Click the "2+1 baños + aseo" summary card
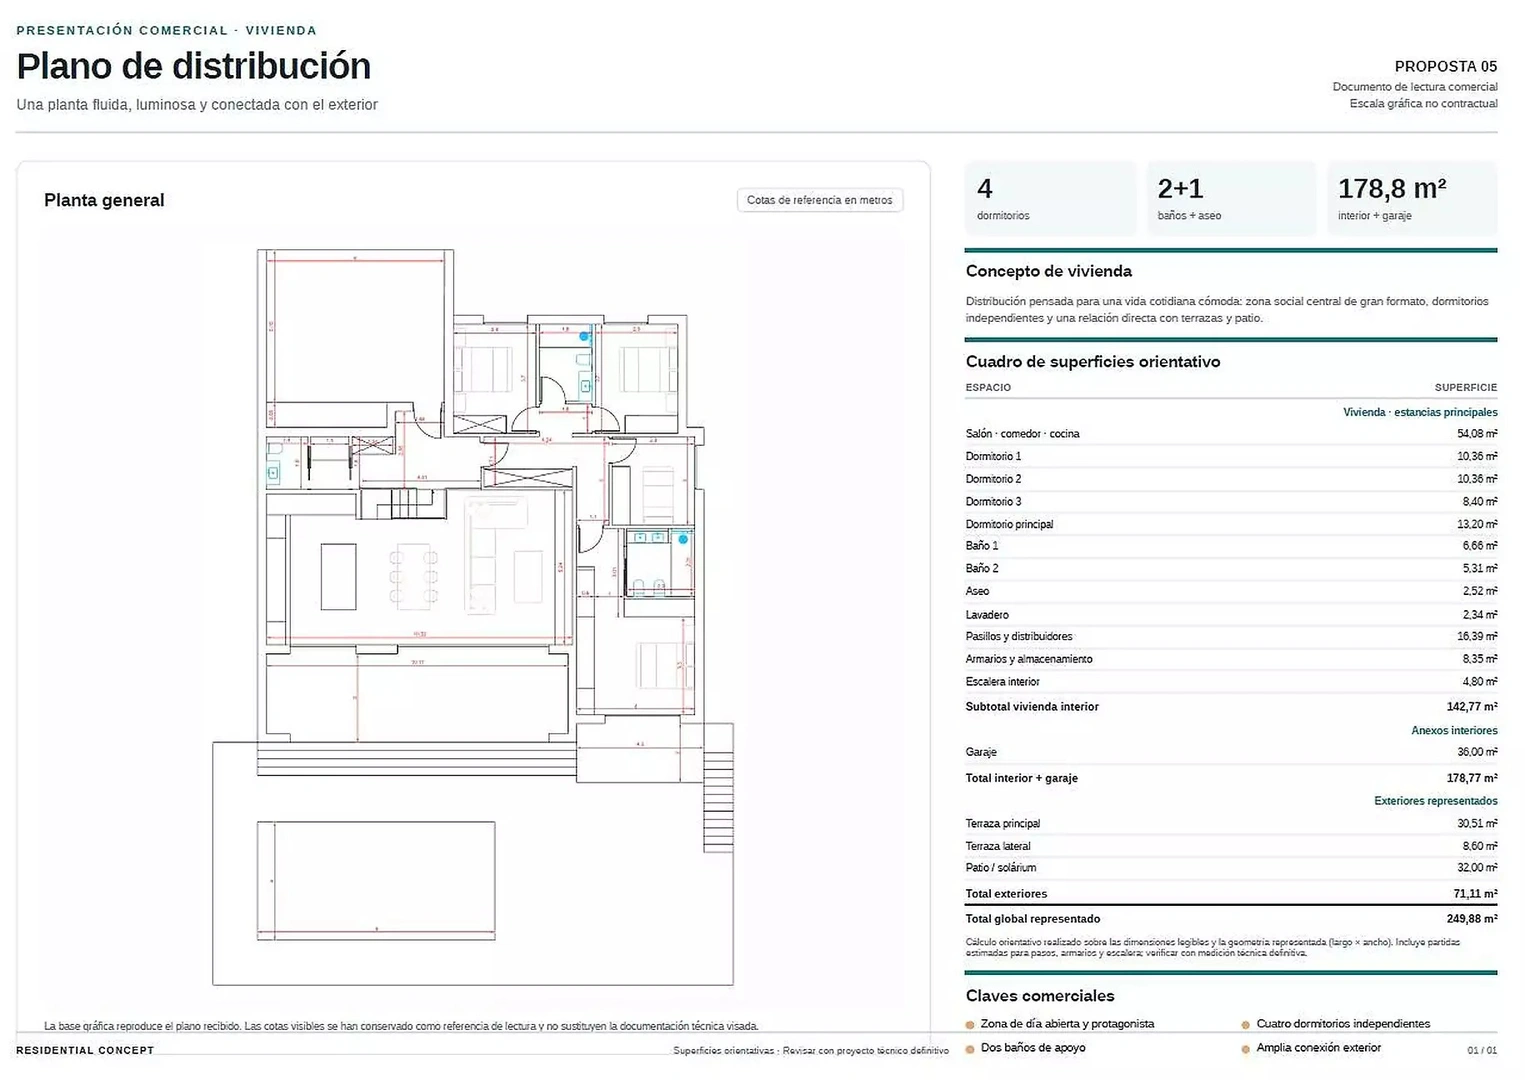Viewport: 1525px width, 1080px height. click(1231, 199)
